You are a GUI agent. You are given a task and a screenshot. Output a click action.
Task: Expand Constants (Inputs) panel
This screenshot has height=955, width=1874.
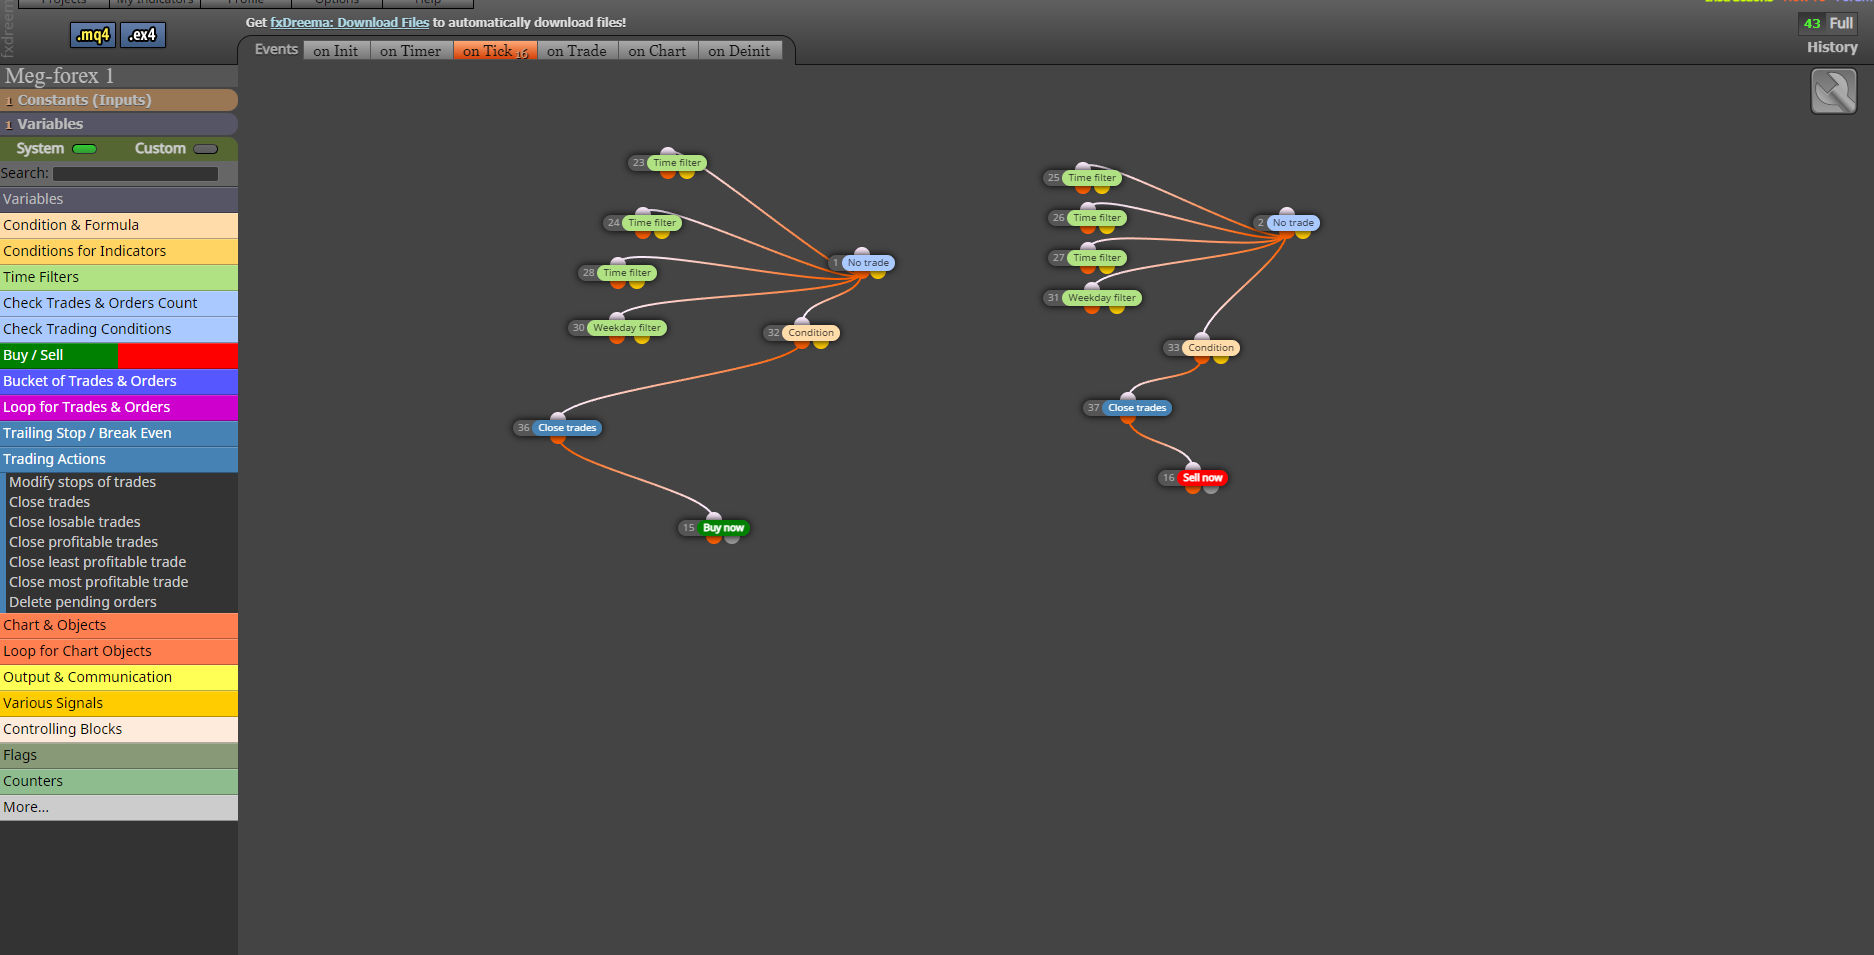coord(119,100)
